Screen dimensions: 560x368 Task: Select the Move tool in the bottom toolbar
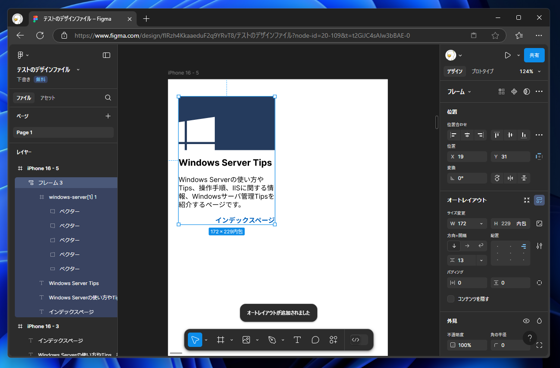point(195,340)
